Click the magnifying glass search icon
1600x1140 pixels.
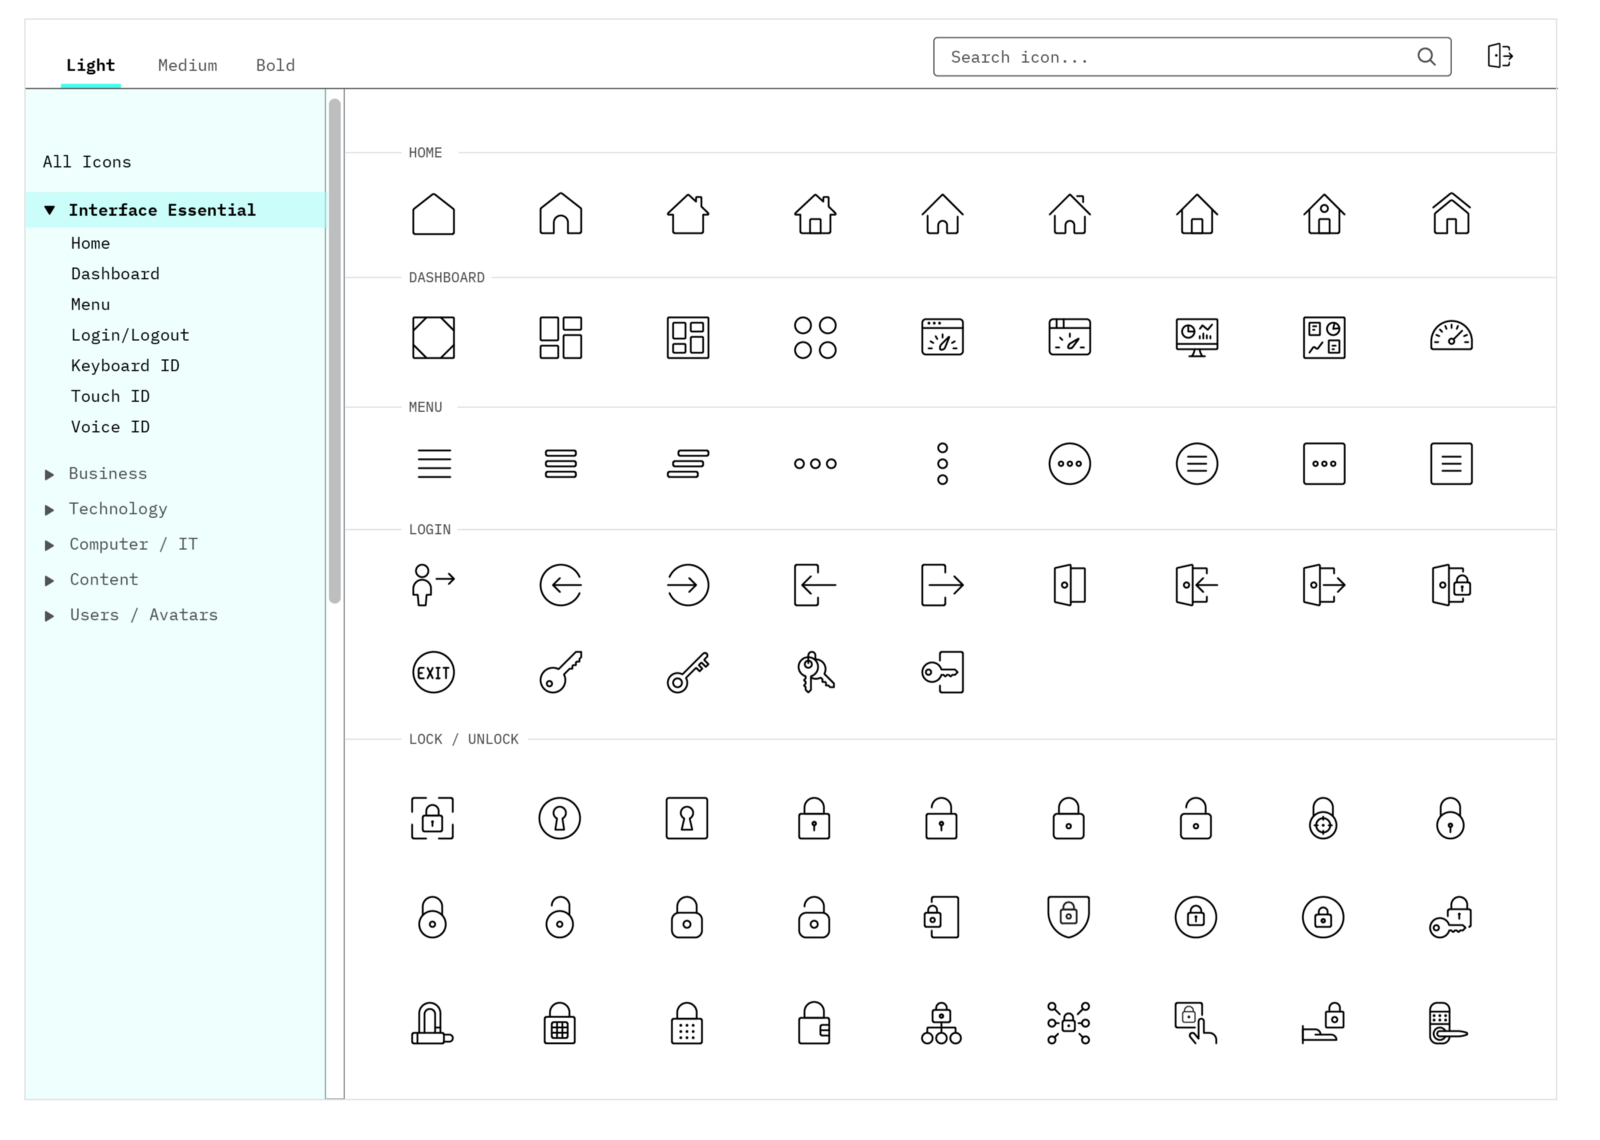pyautogui.click(x=1427, y=57)
